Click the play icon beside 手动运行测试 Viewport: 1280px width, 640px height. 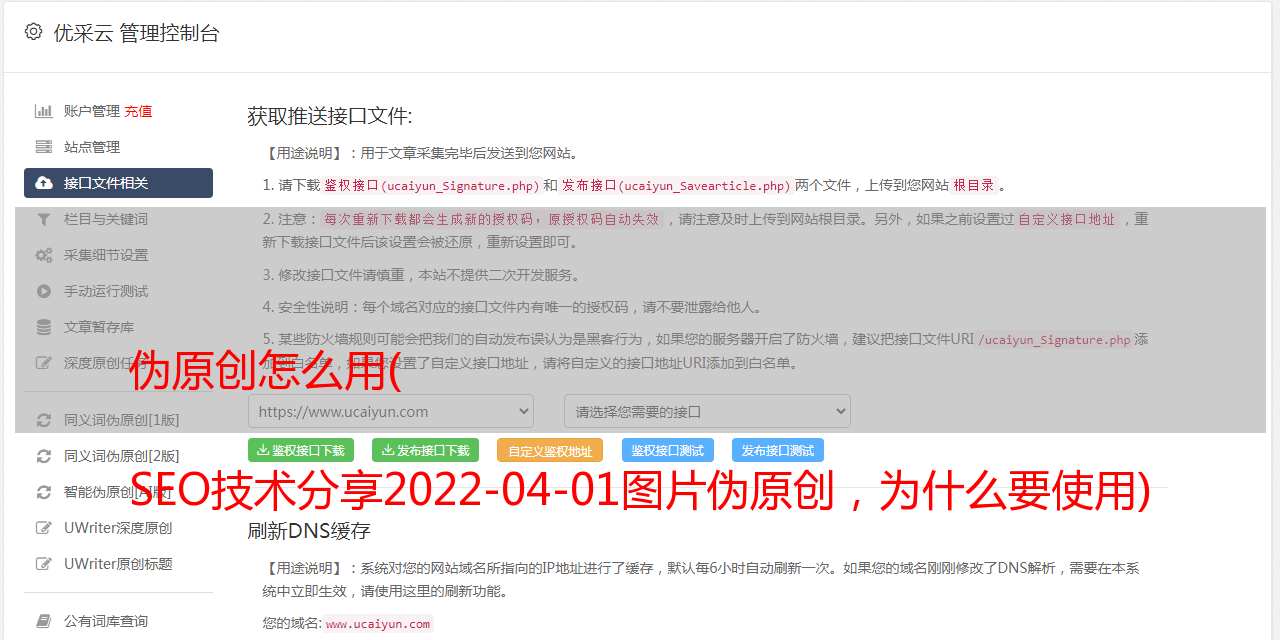coord(44,291)
